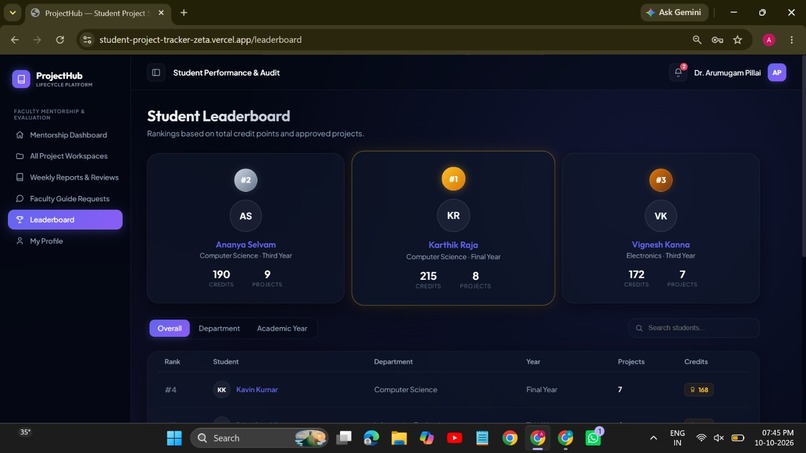Open Karthik Raja's profile link
Image resolution: width=806 pixels, height=453 pixels.
453,245
